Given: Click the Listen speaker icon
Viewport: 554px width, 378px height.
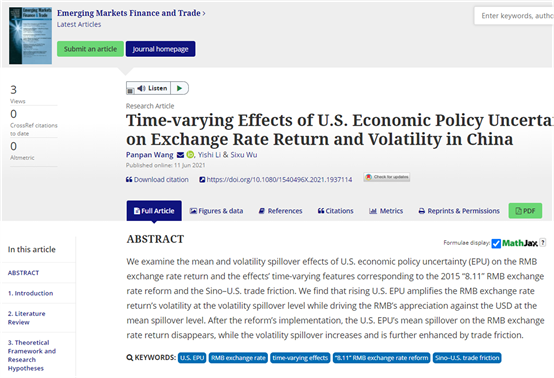Looking at the screenshot, I should [x=141, y=88].
